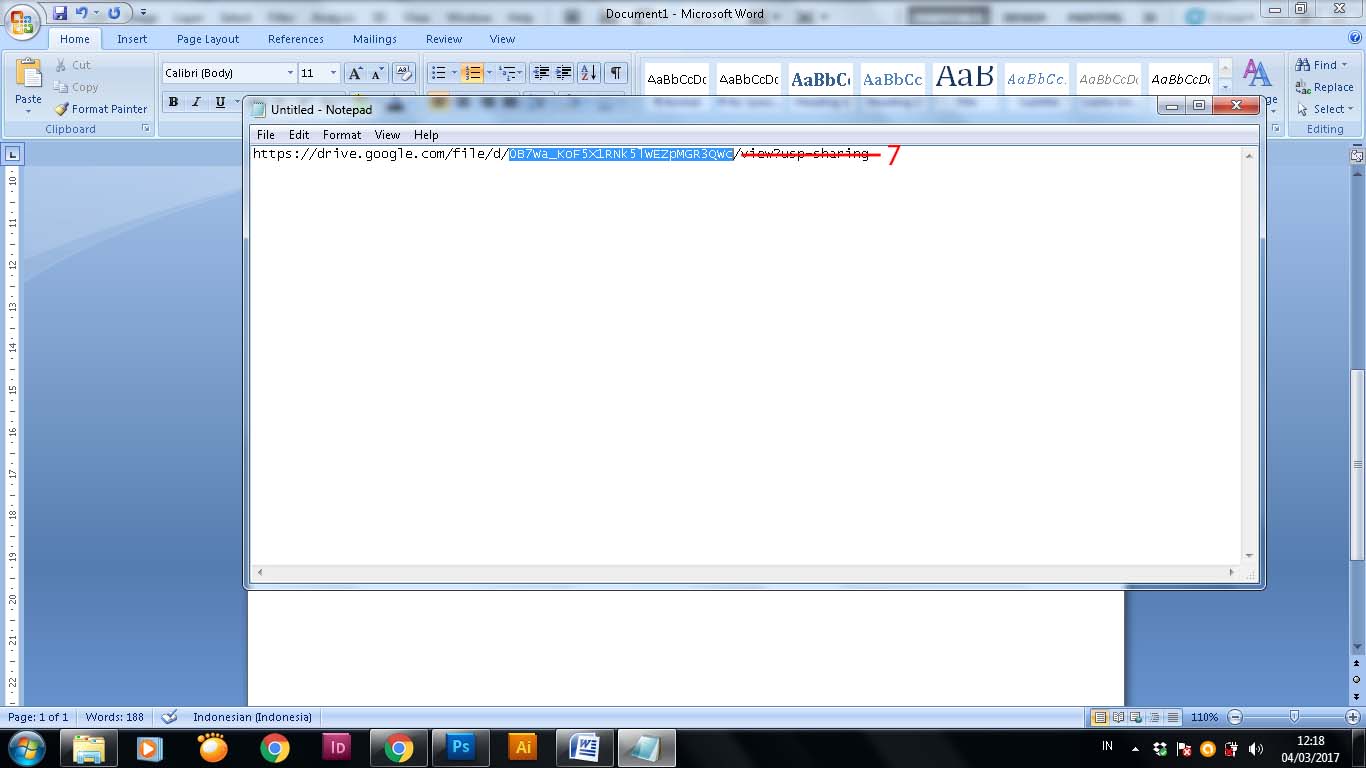The width and height of the screenshot is (1366, 768).
Task: Open Notepad's Edit menu
Action: point(299,135)
